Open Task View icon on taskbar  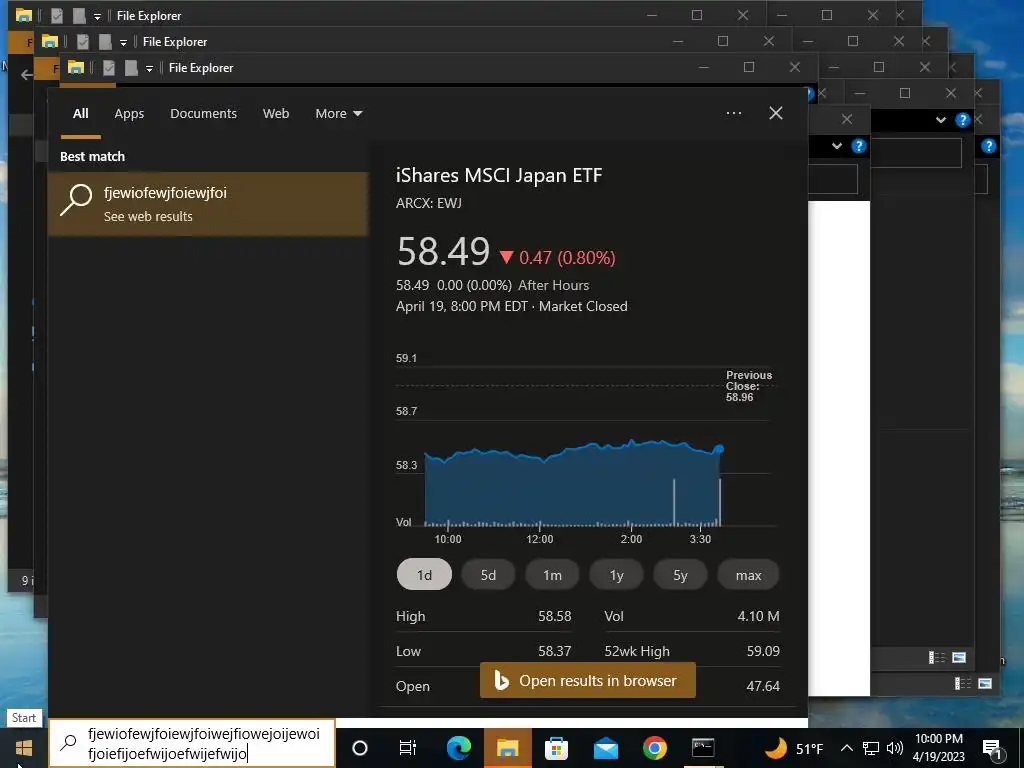tap(408, 748)
